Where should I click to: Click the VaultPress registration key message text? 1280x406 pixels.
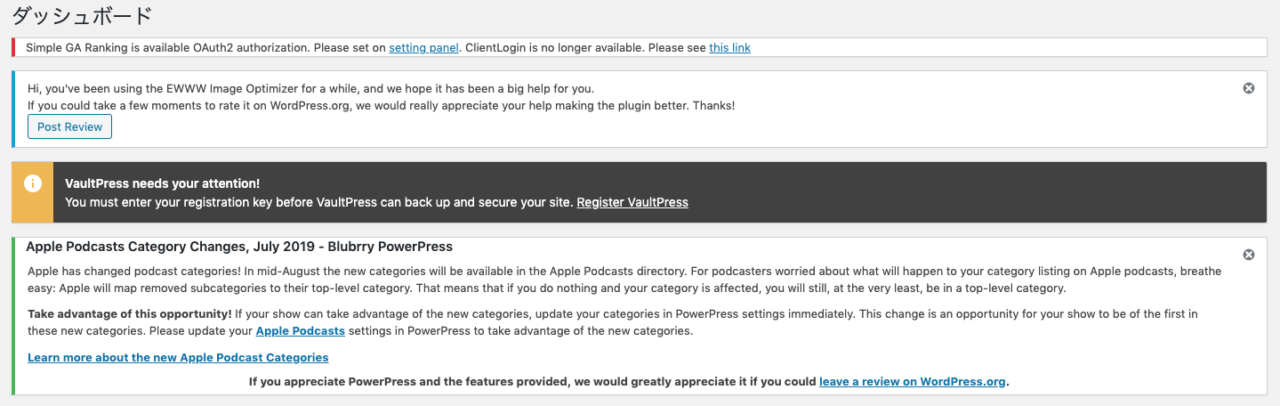[x=320, y=202]
